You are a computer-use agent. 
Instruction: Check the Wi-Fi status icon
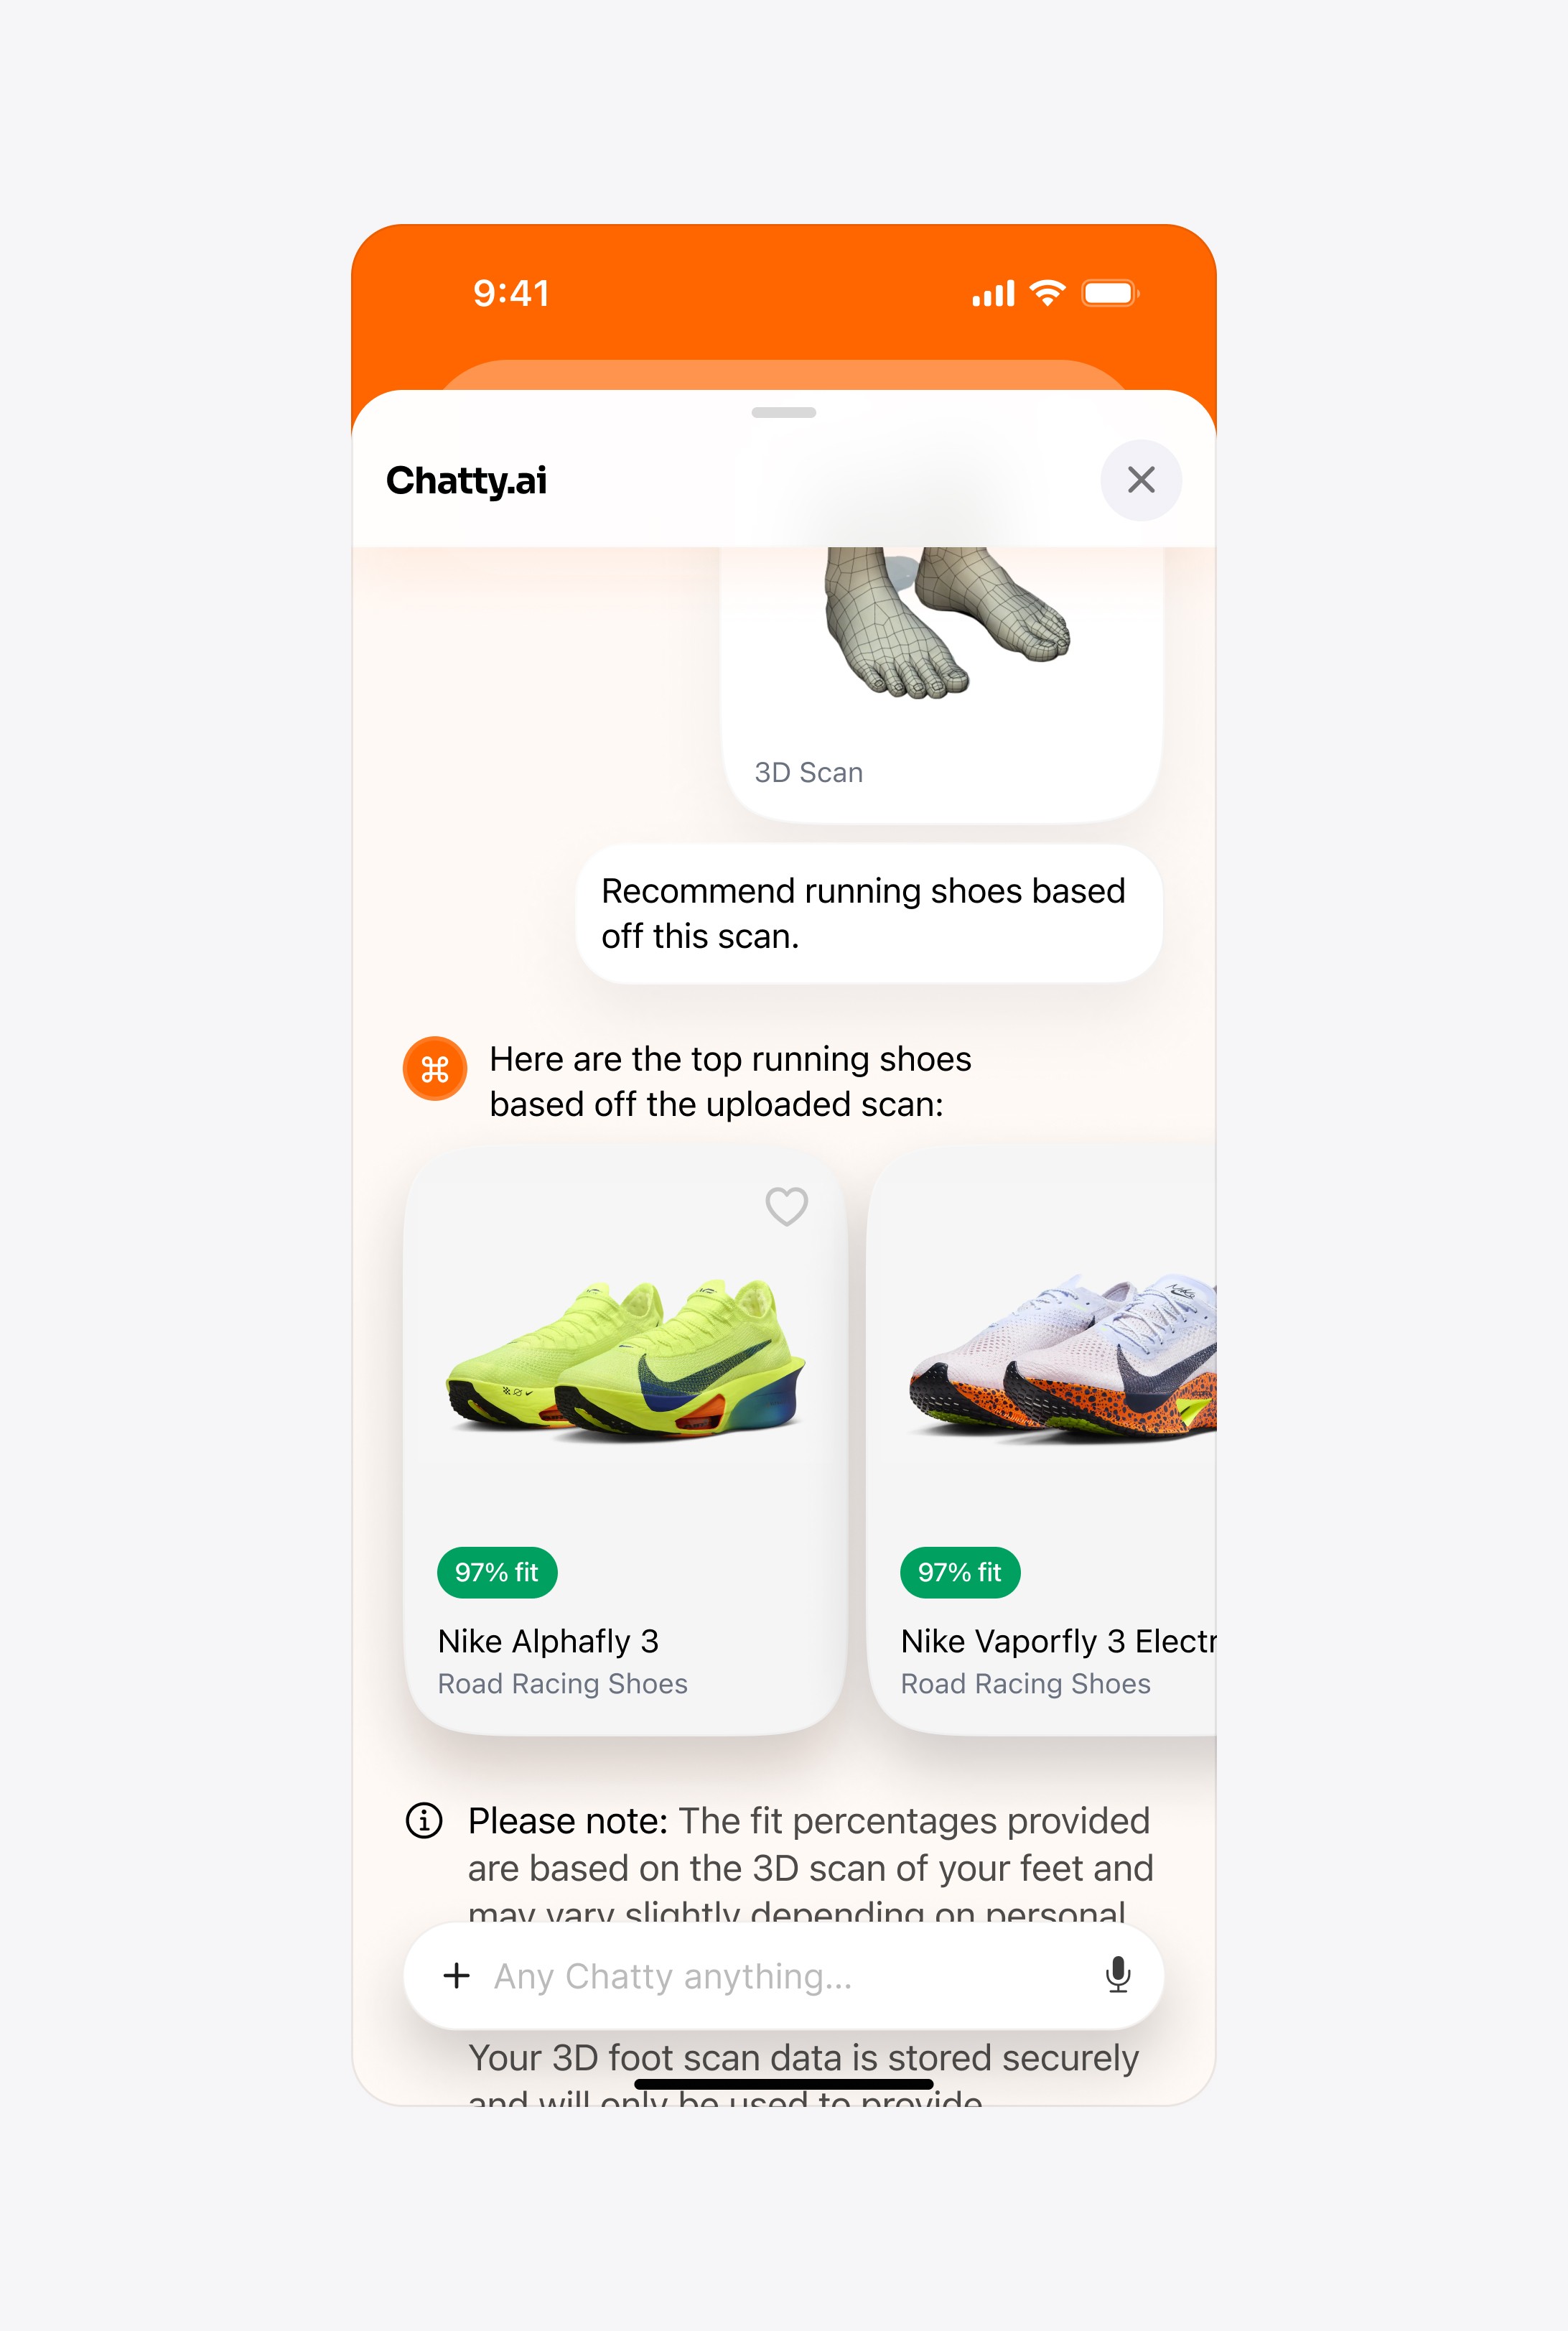tap(1047, 292)
